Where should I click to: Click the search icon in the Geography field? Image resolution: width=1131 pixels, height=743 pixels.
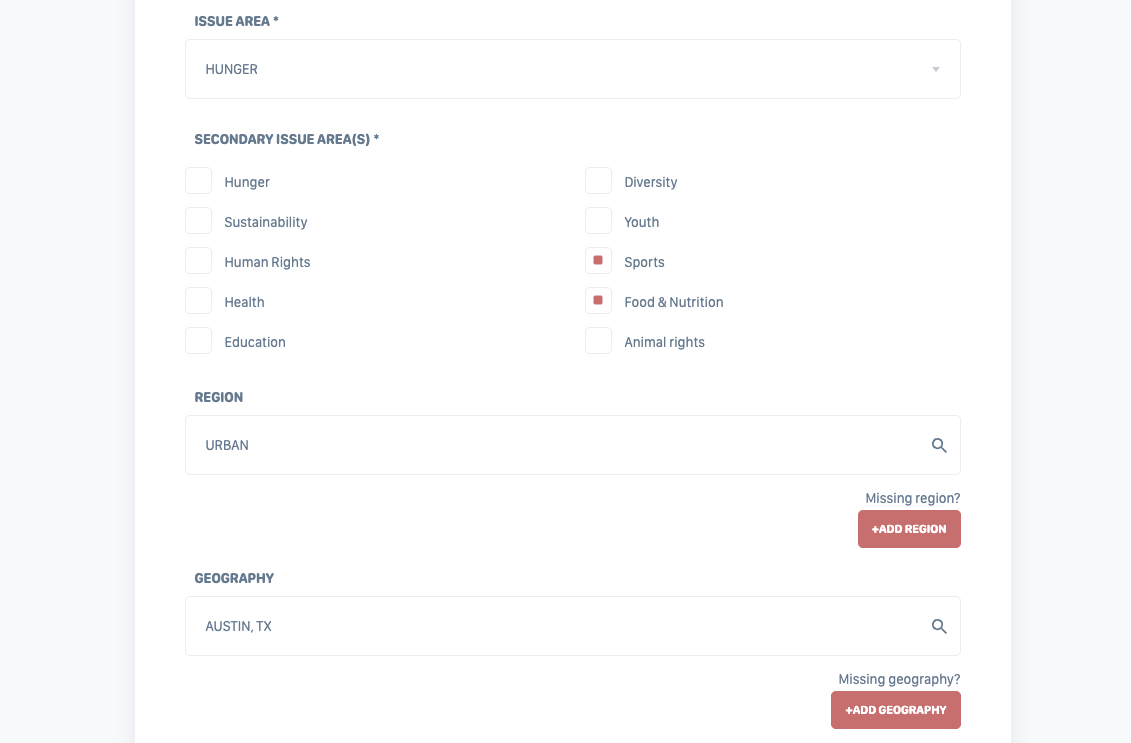(x=939, y=626)
